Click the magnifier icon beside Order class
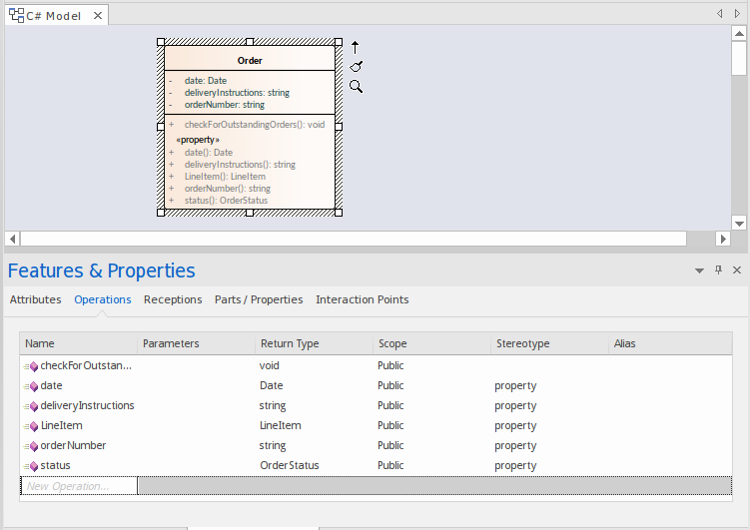Viewport: 750px width, 530px height. coord(356,87)
